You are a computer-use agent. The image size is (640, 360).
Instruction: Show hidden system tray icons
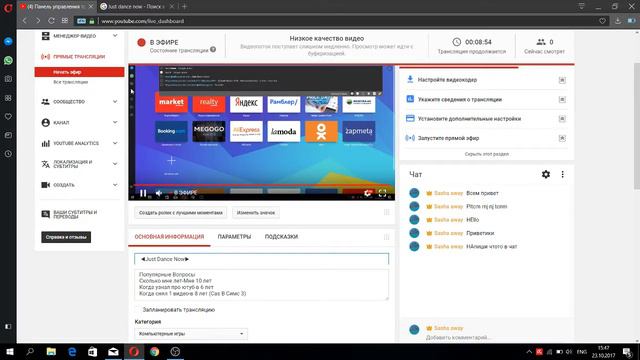click(529, 351)
